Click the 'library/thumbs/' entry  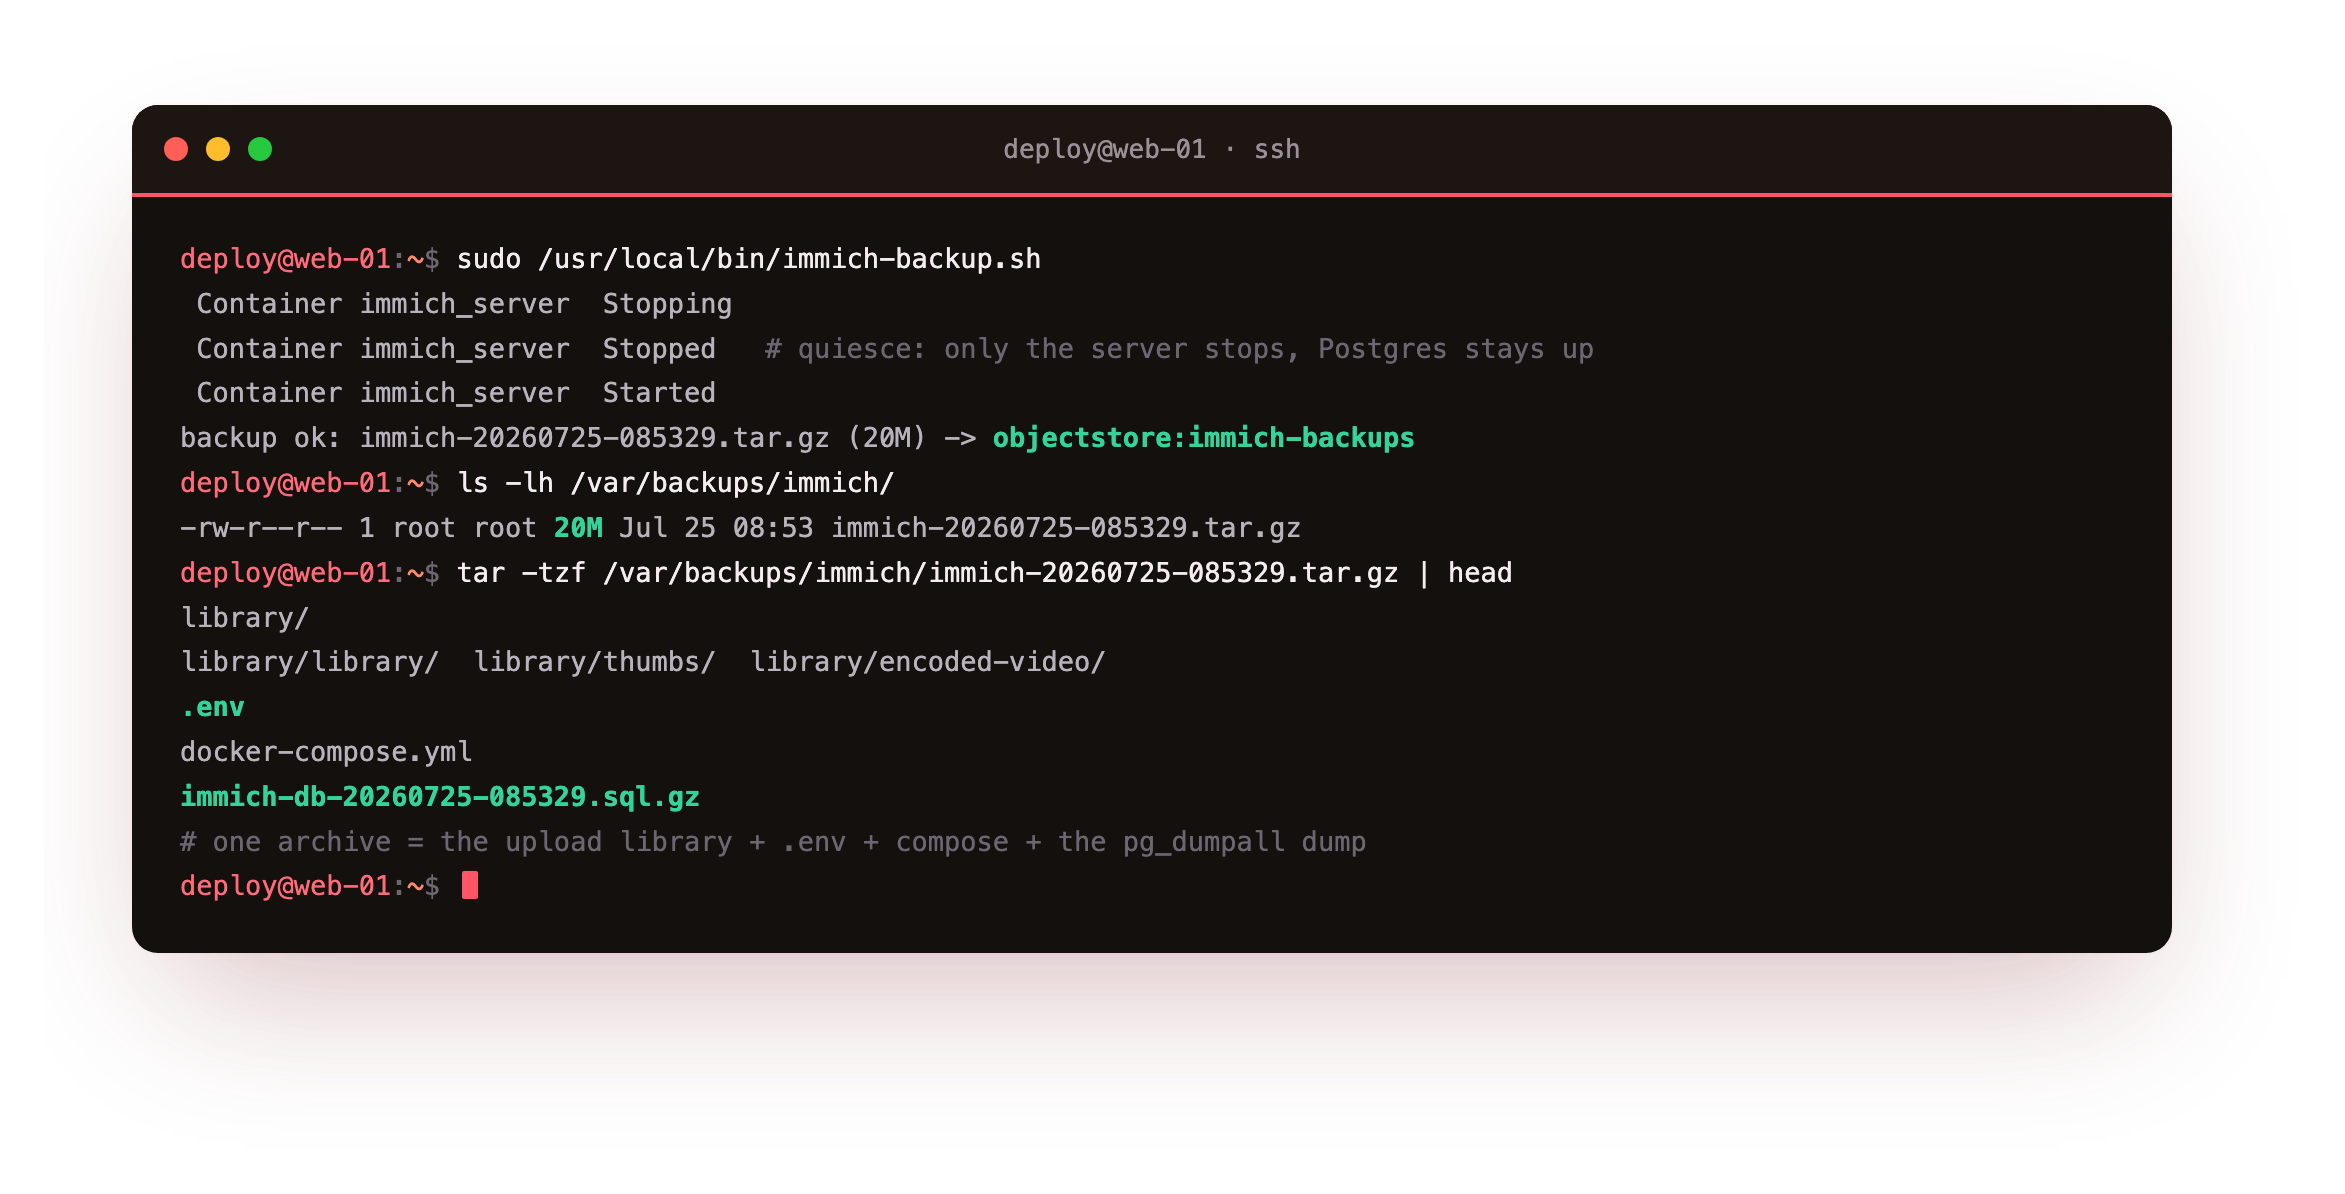[594, 662]
